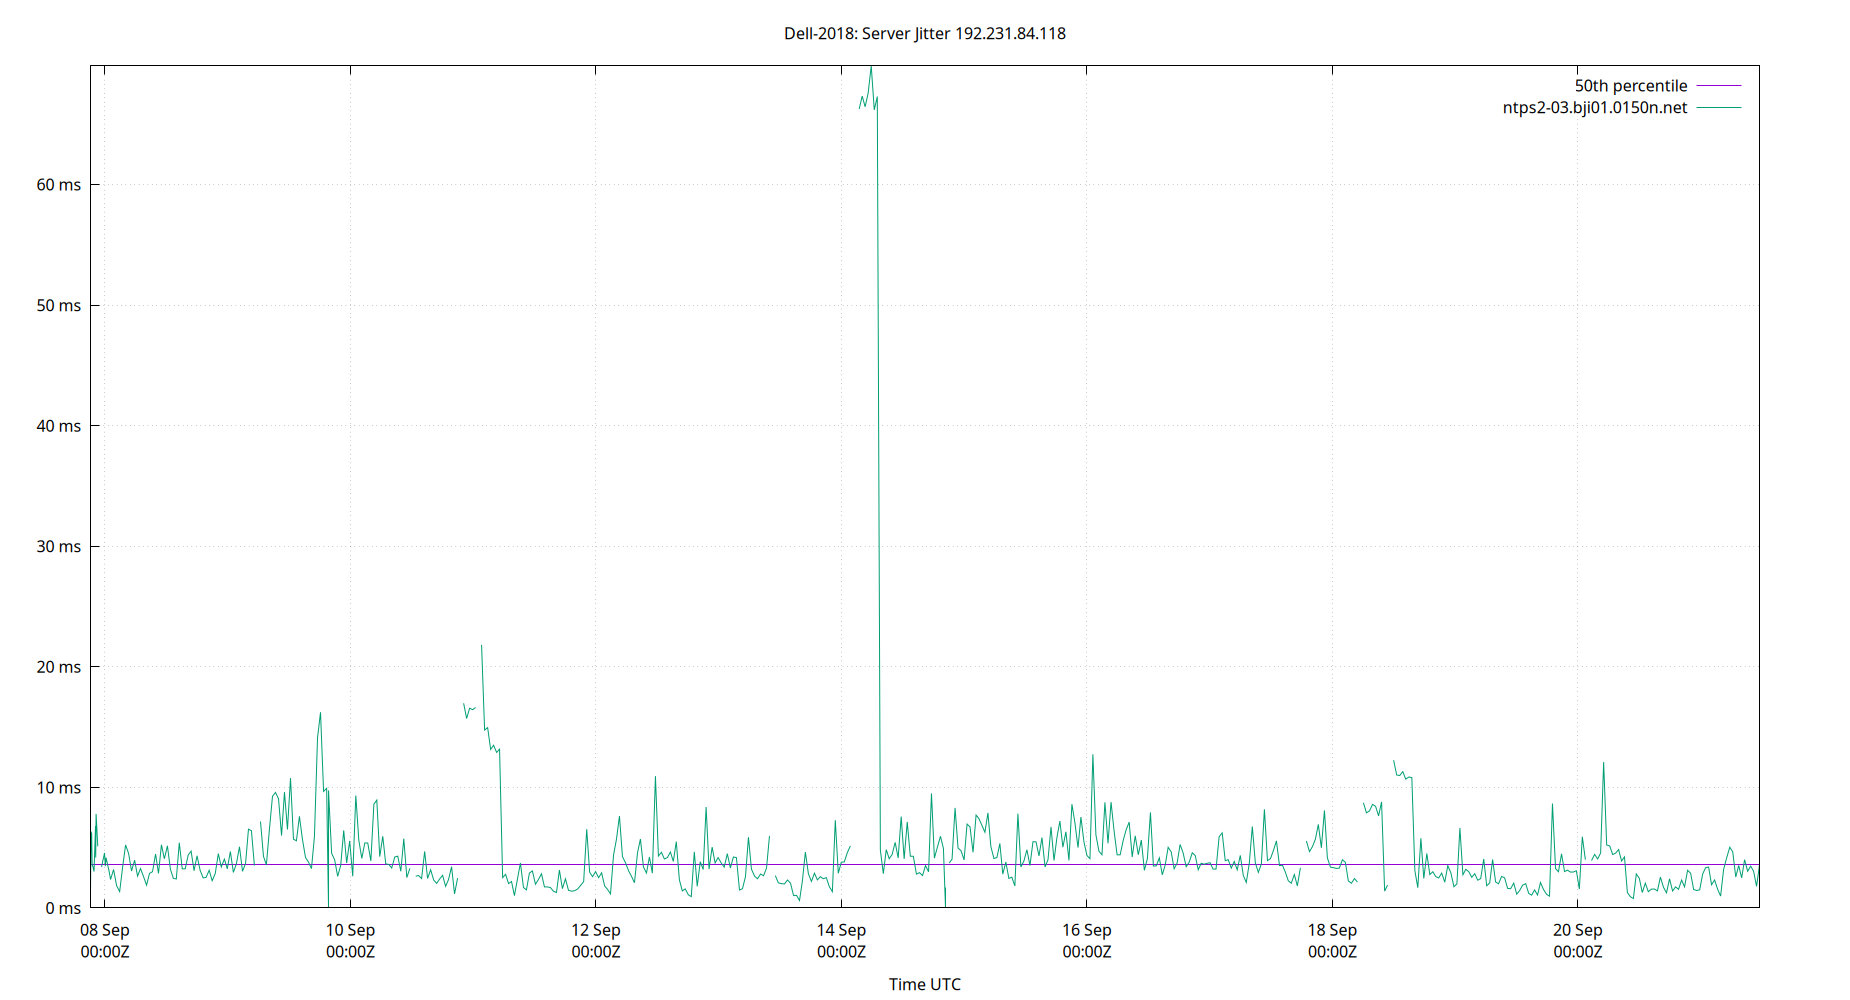Click the '0 ms' y-axis label
The height and width of the screenshot is (1000, 1850).
click(63, 908)
